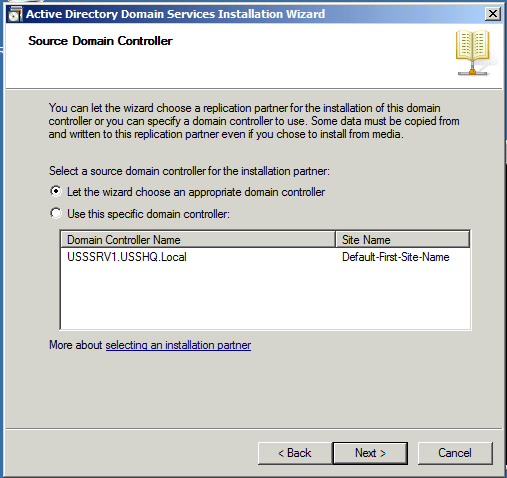The height and width of the screenshot is (478, 507).
Task: Cancel the installation wizard
Action: [455, 453]
